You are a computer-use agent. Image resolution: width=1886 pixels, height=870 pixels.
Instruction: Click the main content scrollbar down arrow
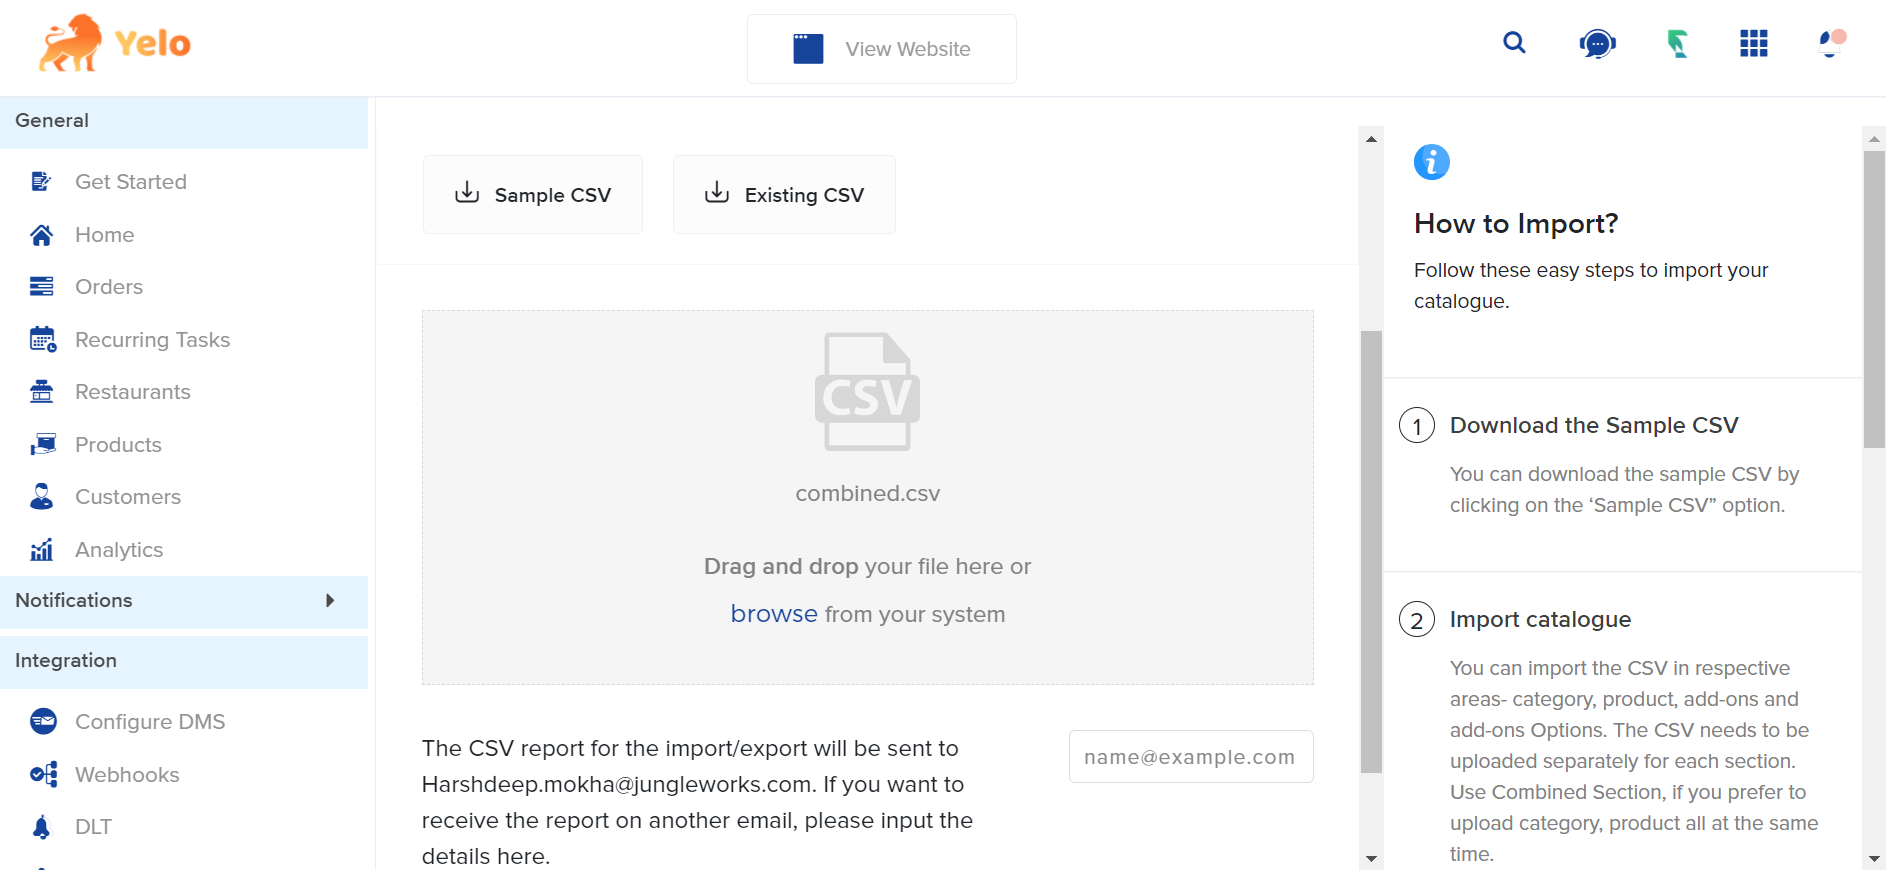[1371, 859]
